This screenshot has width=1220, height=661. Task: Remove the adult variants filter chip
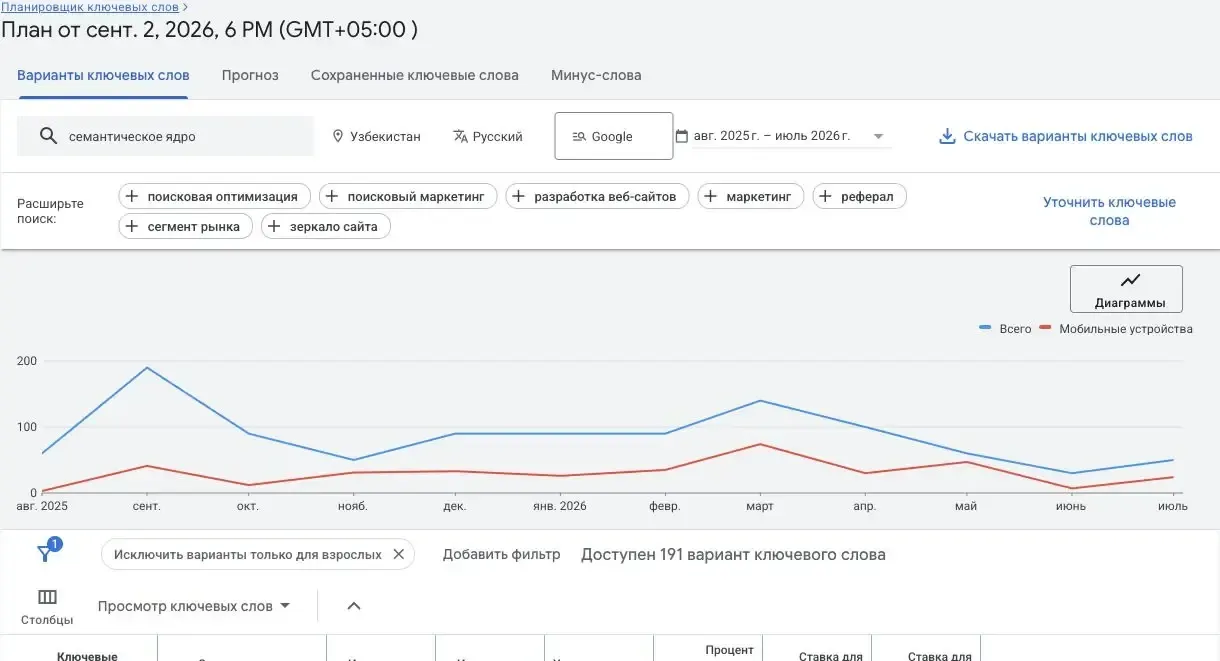click(x=398, y=554)
